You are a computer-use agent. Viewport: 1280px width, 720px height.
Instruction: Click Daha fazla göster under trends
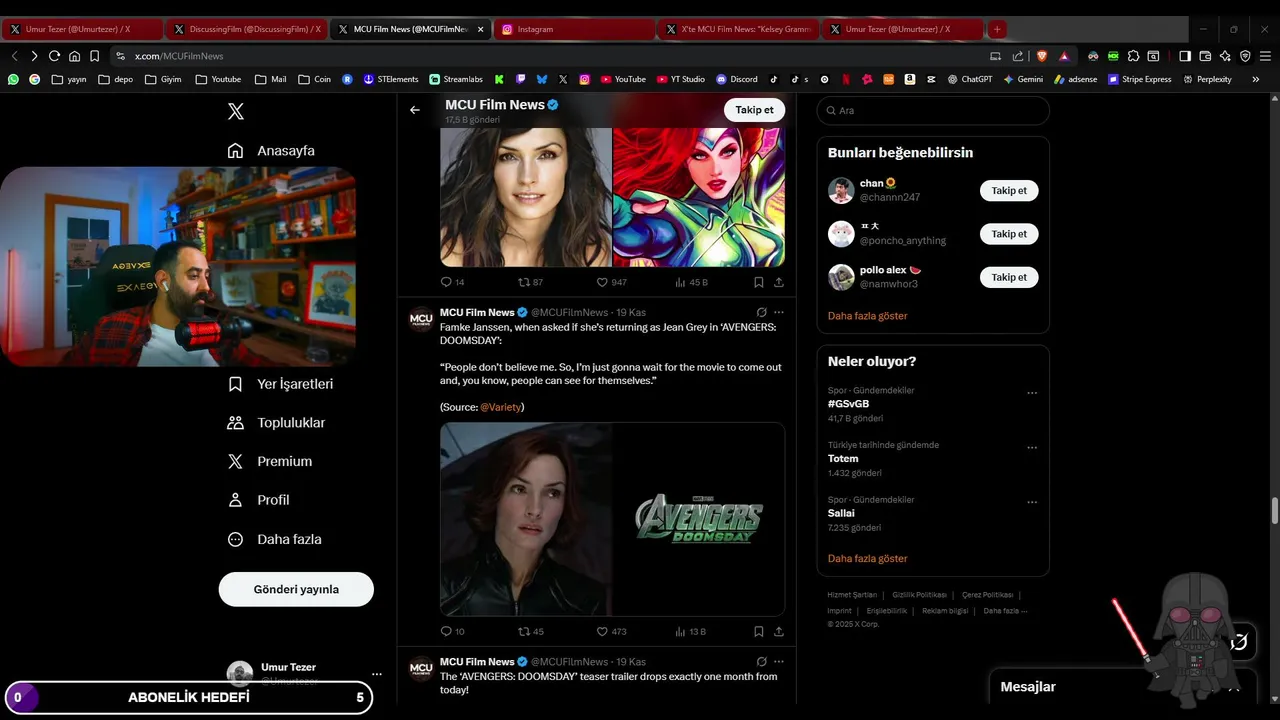[x=868, y=559]
